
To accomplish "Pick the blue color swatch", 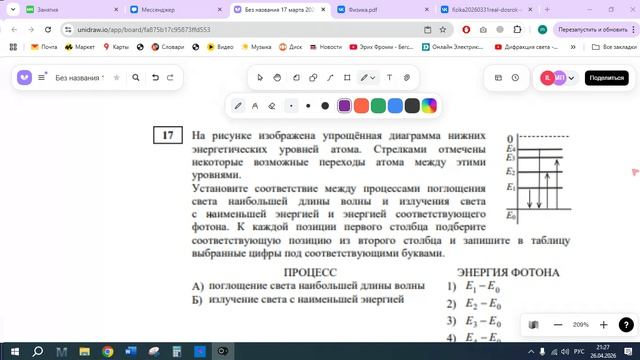I will click(x=395, y=106).
